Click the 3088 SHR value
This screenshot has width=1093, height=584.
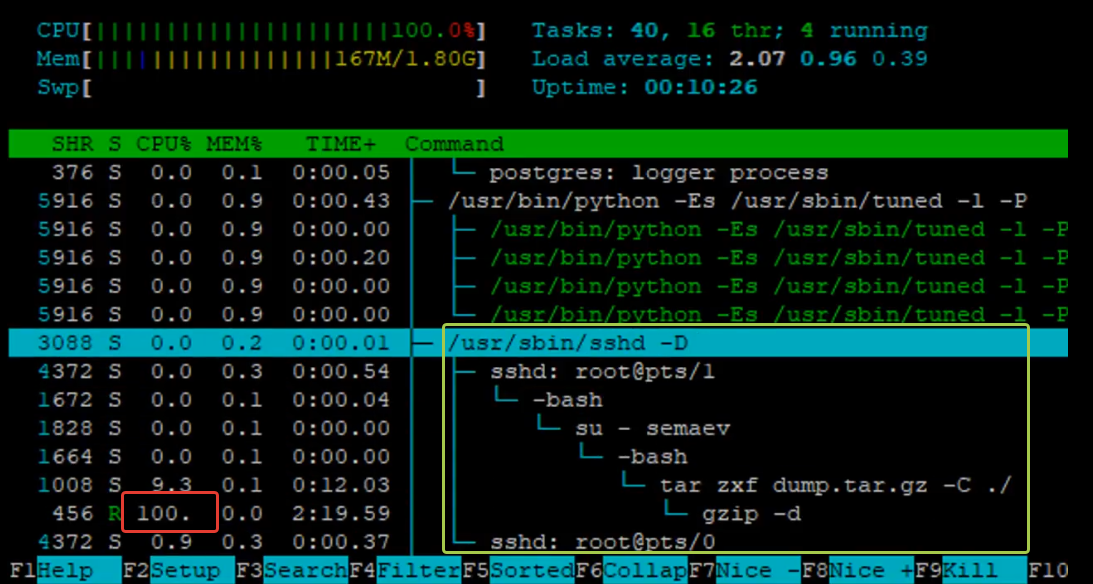click(x=66, y=343)
